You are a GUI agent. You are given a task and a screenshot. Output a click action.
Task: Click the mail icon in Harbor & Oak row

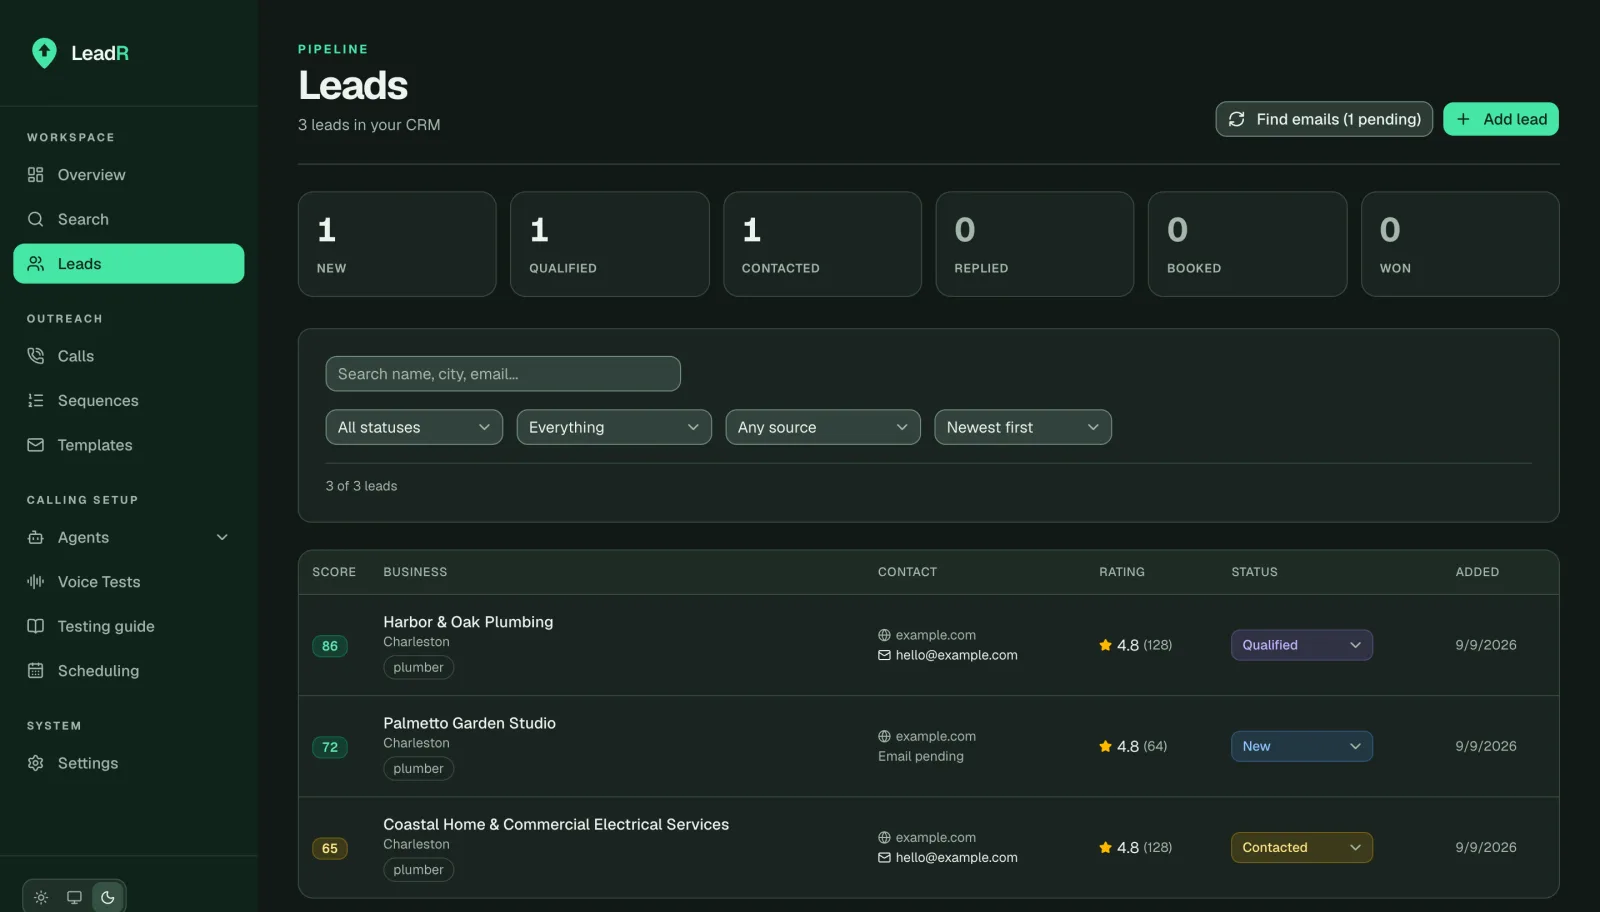884,655
